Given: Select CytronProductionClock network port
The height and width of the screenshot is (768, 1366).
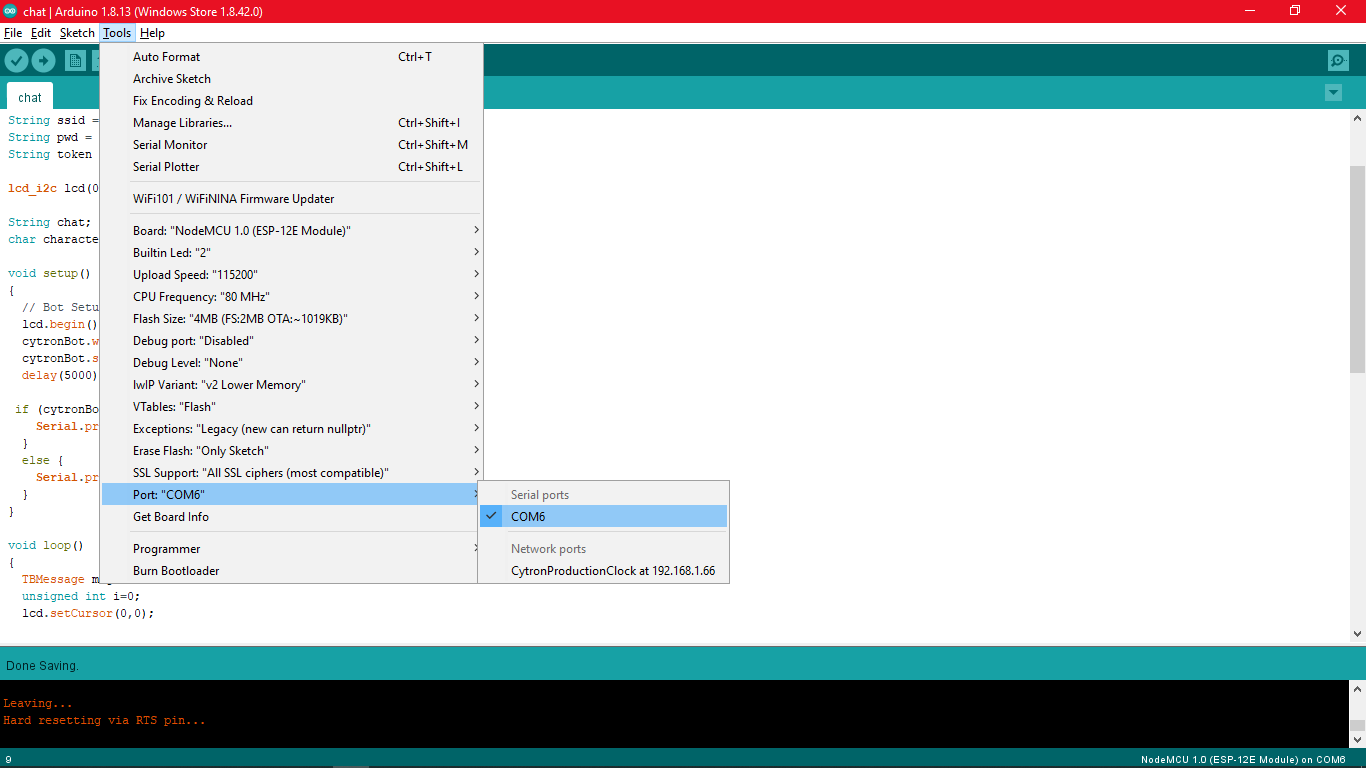Looking at the screenshot, I should coord(603,572).
